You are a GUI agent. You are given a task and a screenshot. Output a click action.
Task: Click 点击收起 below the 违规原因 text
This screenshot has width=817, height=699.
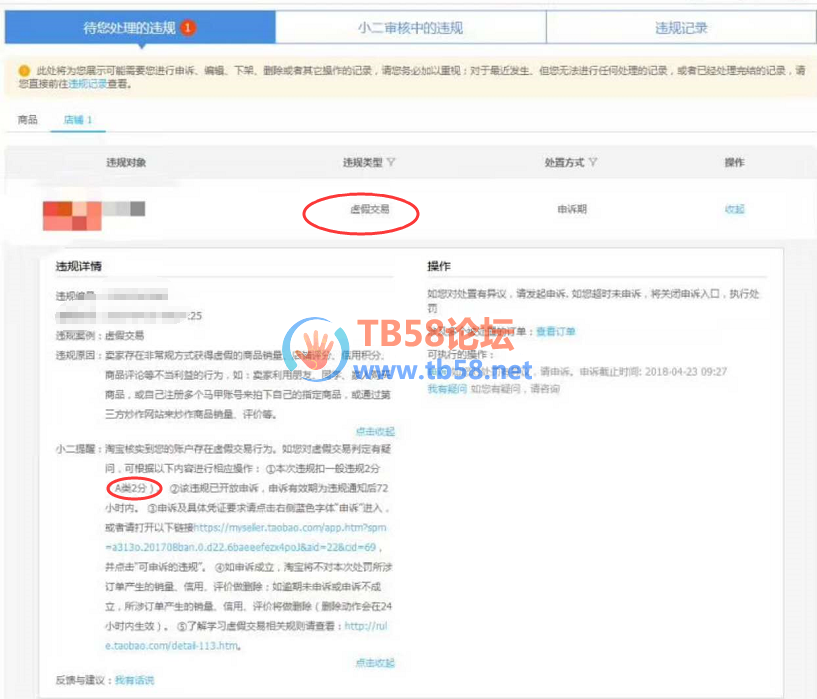375,431
